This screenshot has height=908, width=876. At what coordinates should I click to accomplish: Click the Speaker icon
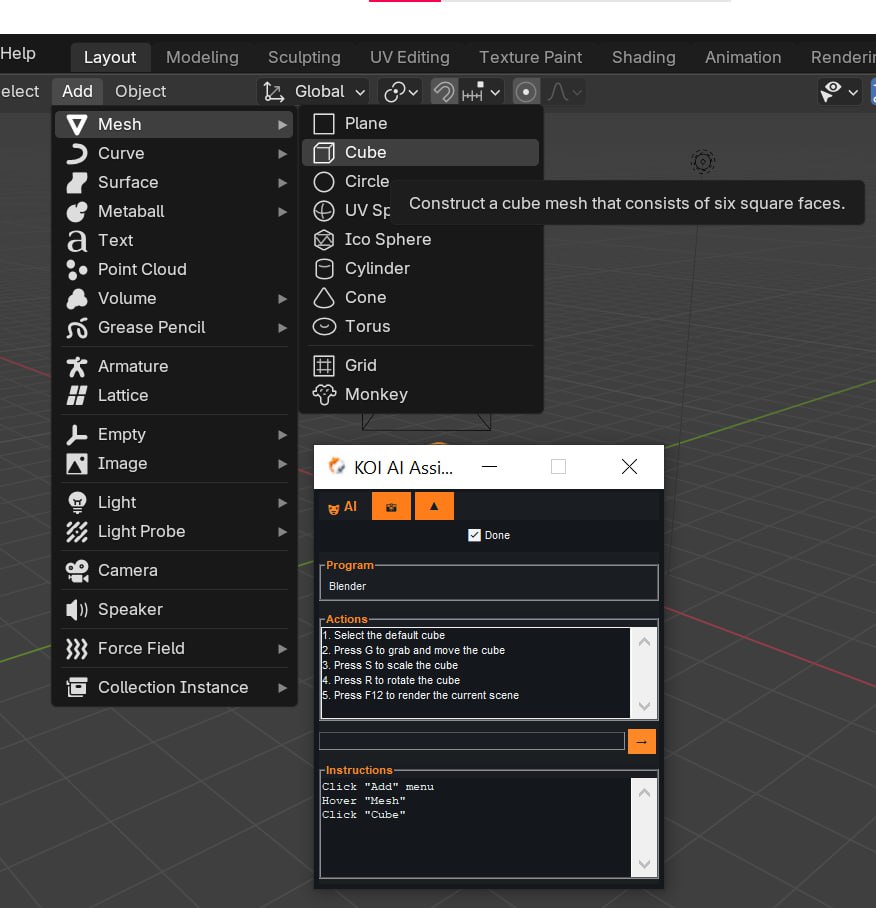(76, 609)
